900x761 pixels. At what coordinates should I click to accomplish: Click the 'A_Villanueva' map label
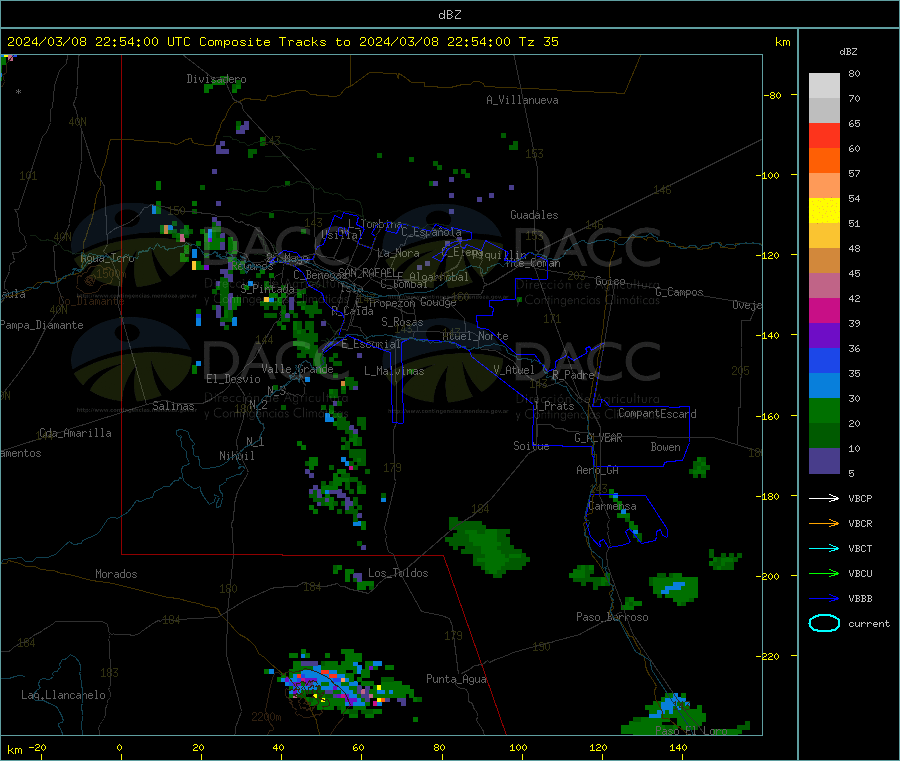pos(522,100)
